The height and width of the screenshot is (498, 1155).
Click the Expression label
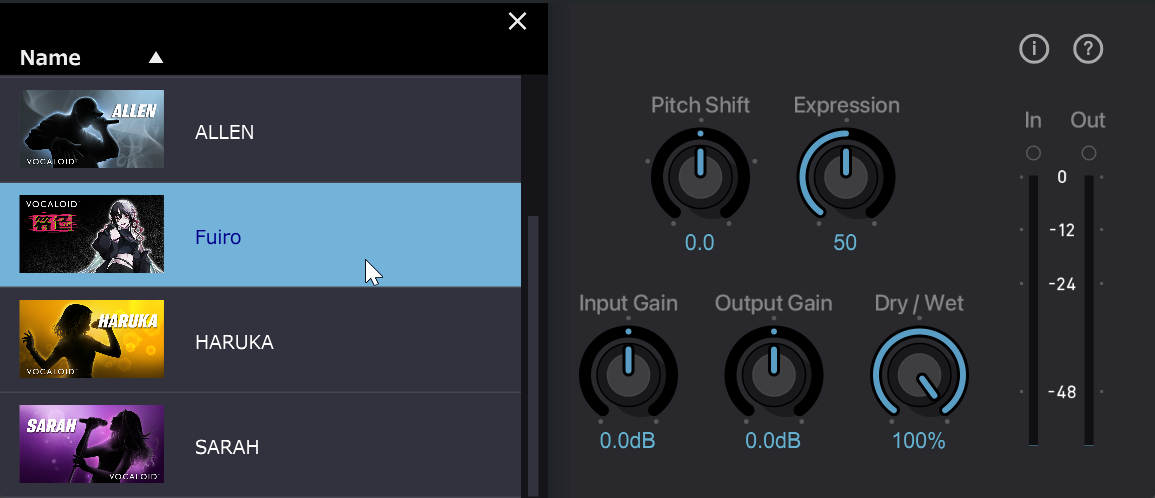point(846,105)
